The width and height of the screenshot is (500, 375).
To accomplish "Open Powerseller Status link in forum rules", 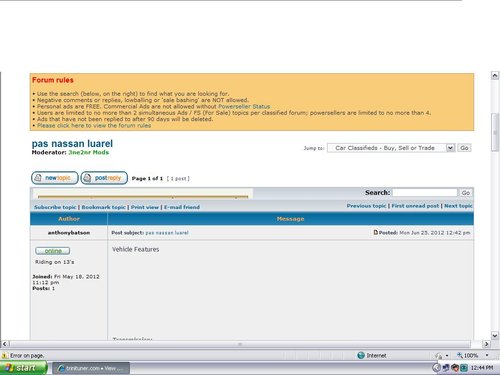I will [244, 106].
